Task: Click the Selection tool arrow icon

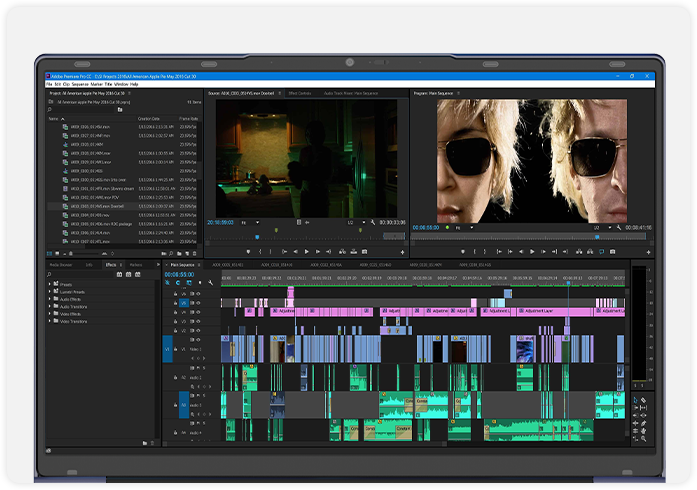Action: (635, 400)
